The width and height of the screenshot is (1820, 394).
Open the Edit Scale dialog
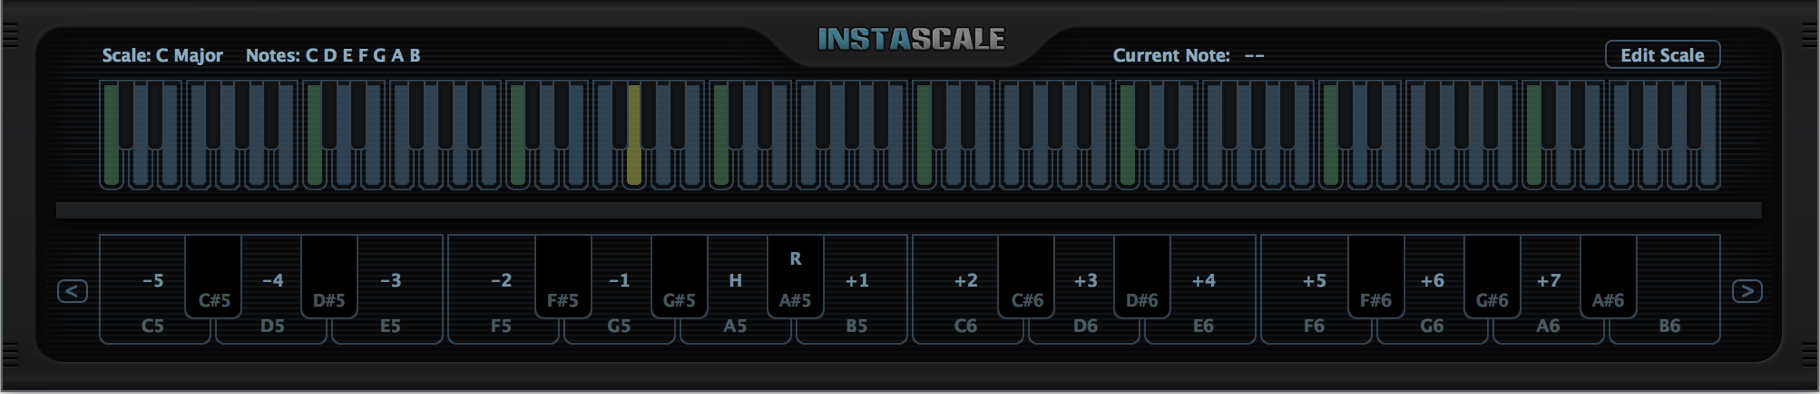coord(1662,55)
